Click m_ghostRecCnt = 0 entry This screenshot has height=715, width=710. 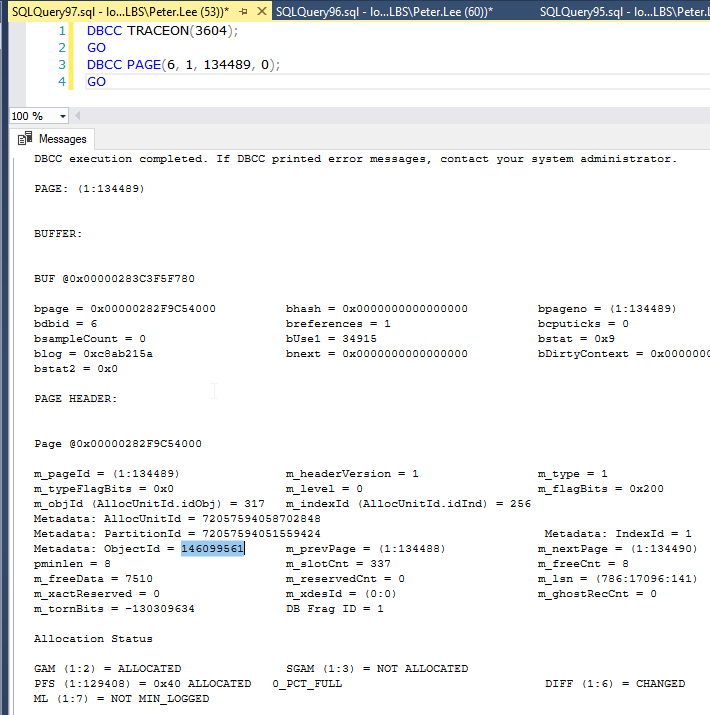point(597,593)
